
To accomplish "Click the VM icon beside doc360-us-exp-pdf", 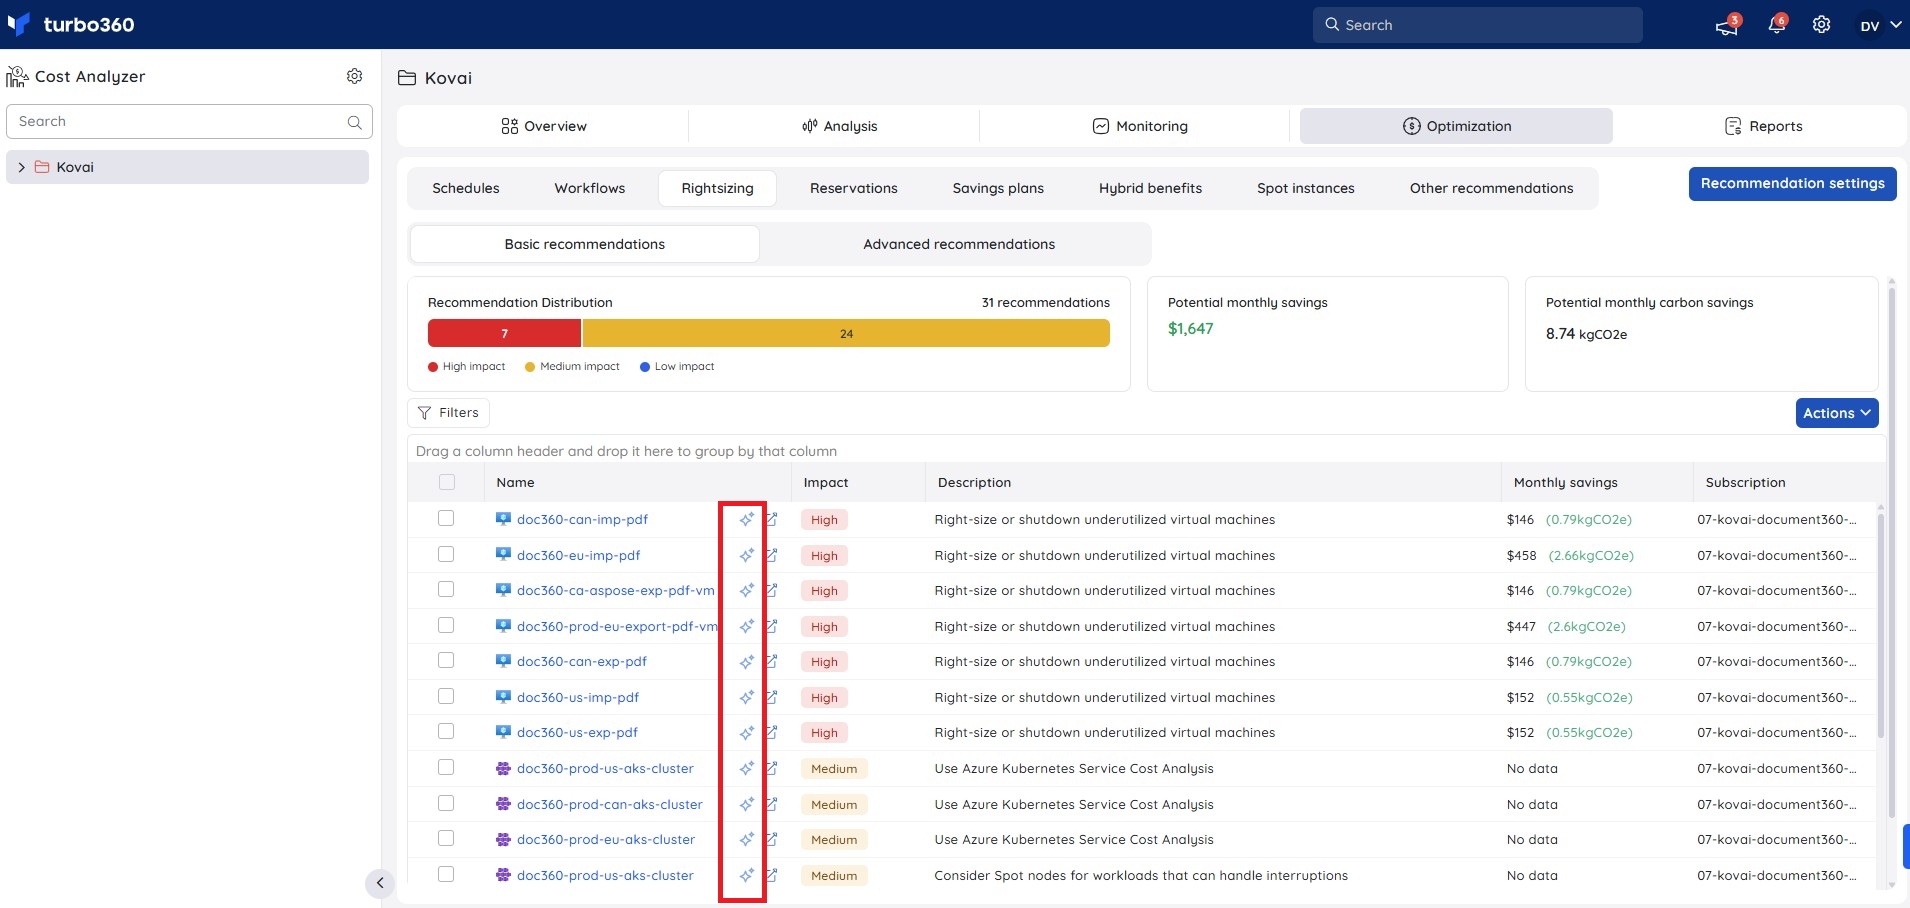I will (503, 732).
